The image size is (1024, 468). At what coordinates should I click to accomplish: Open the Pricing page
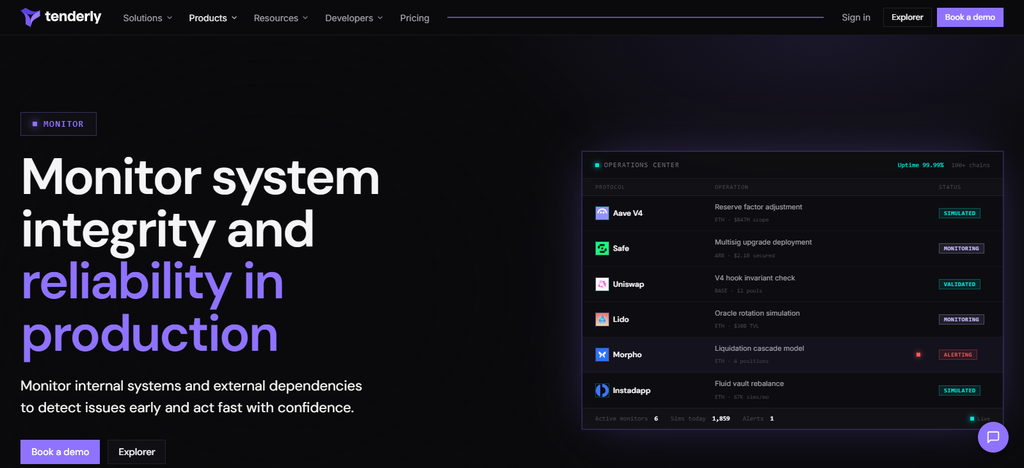tap(415, 18)
